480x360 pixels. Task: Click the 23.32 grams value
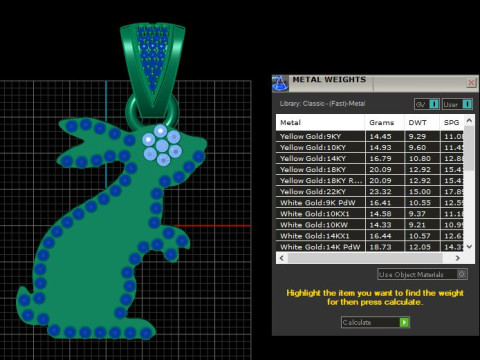pyautogui.click(x=380, y=191)
